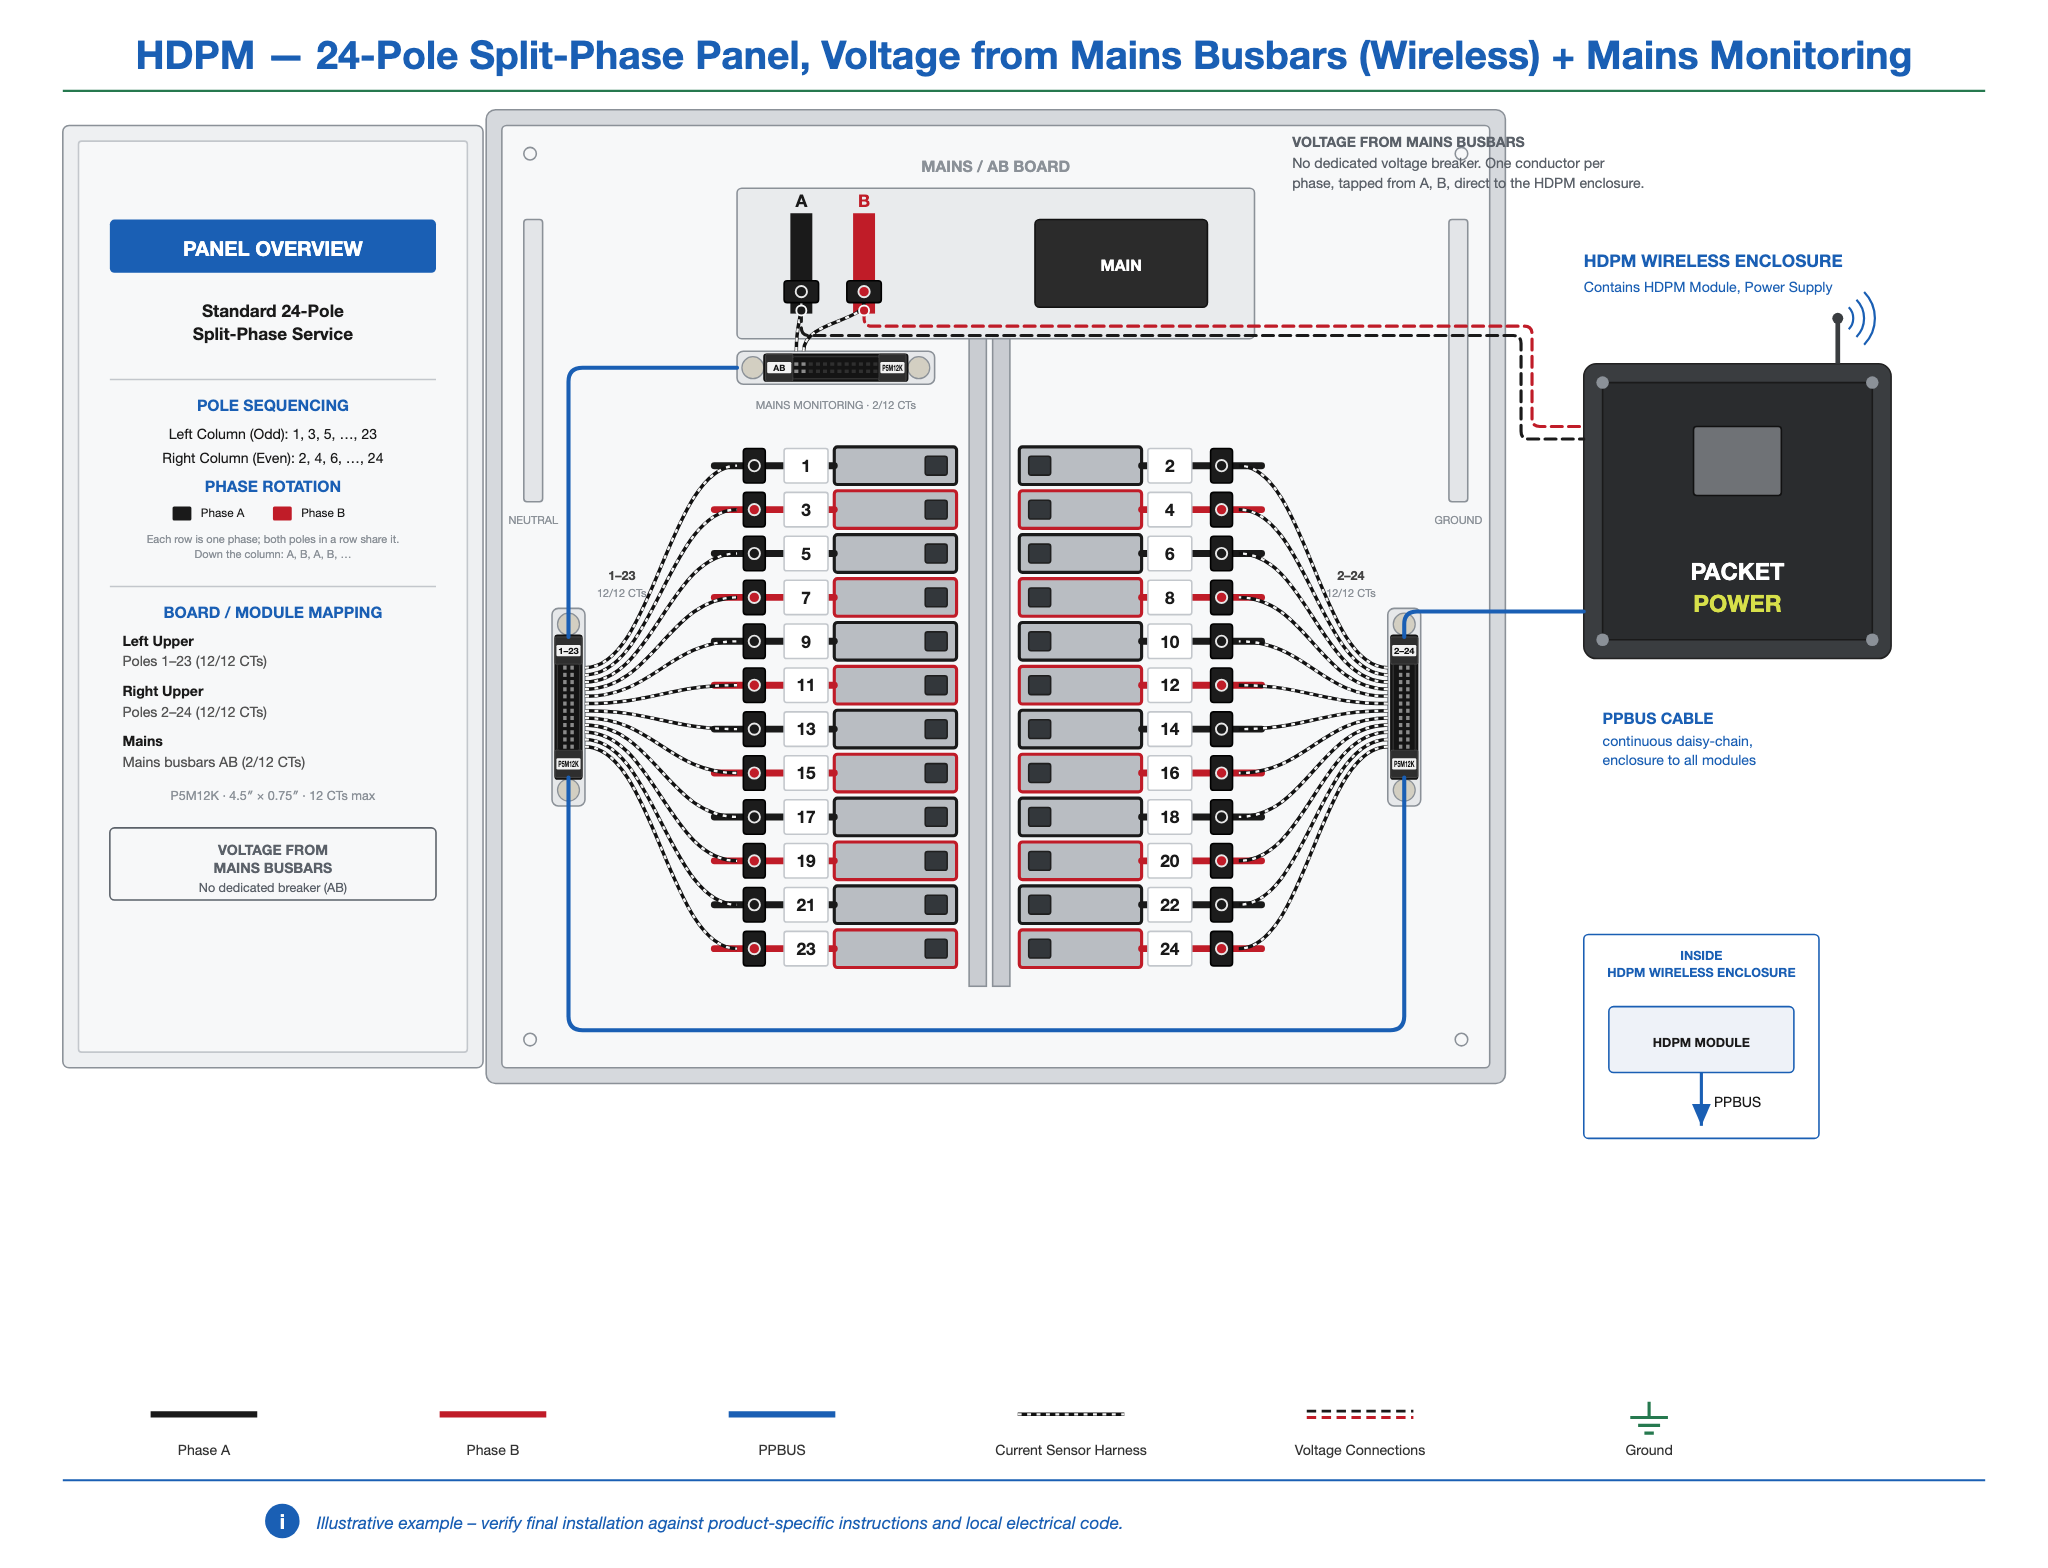Click pole number 19 label

point(806,861)
